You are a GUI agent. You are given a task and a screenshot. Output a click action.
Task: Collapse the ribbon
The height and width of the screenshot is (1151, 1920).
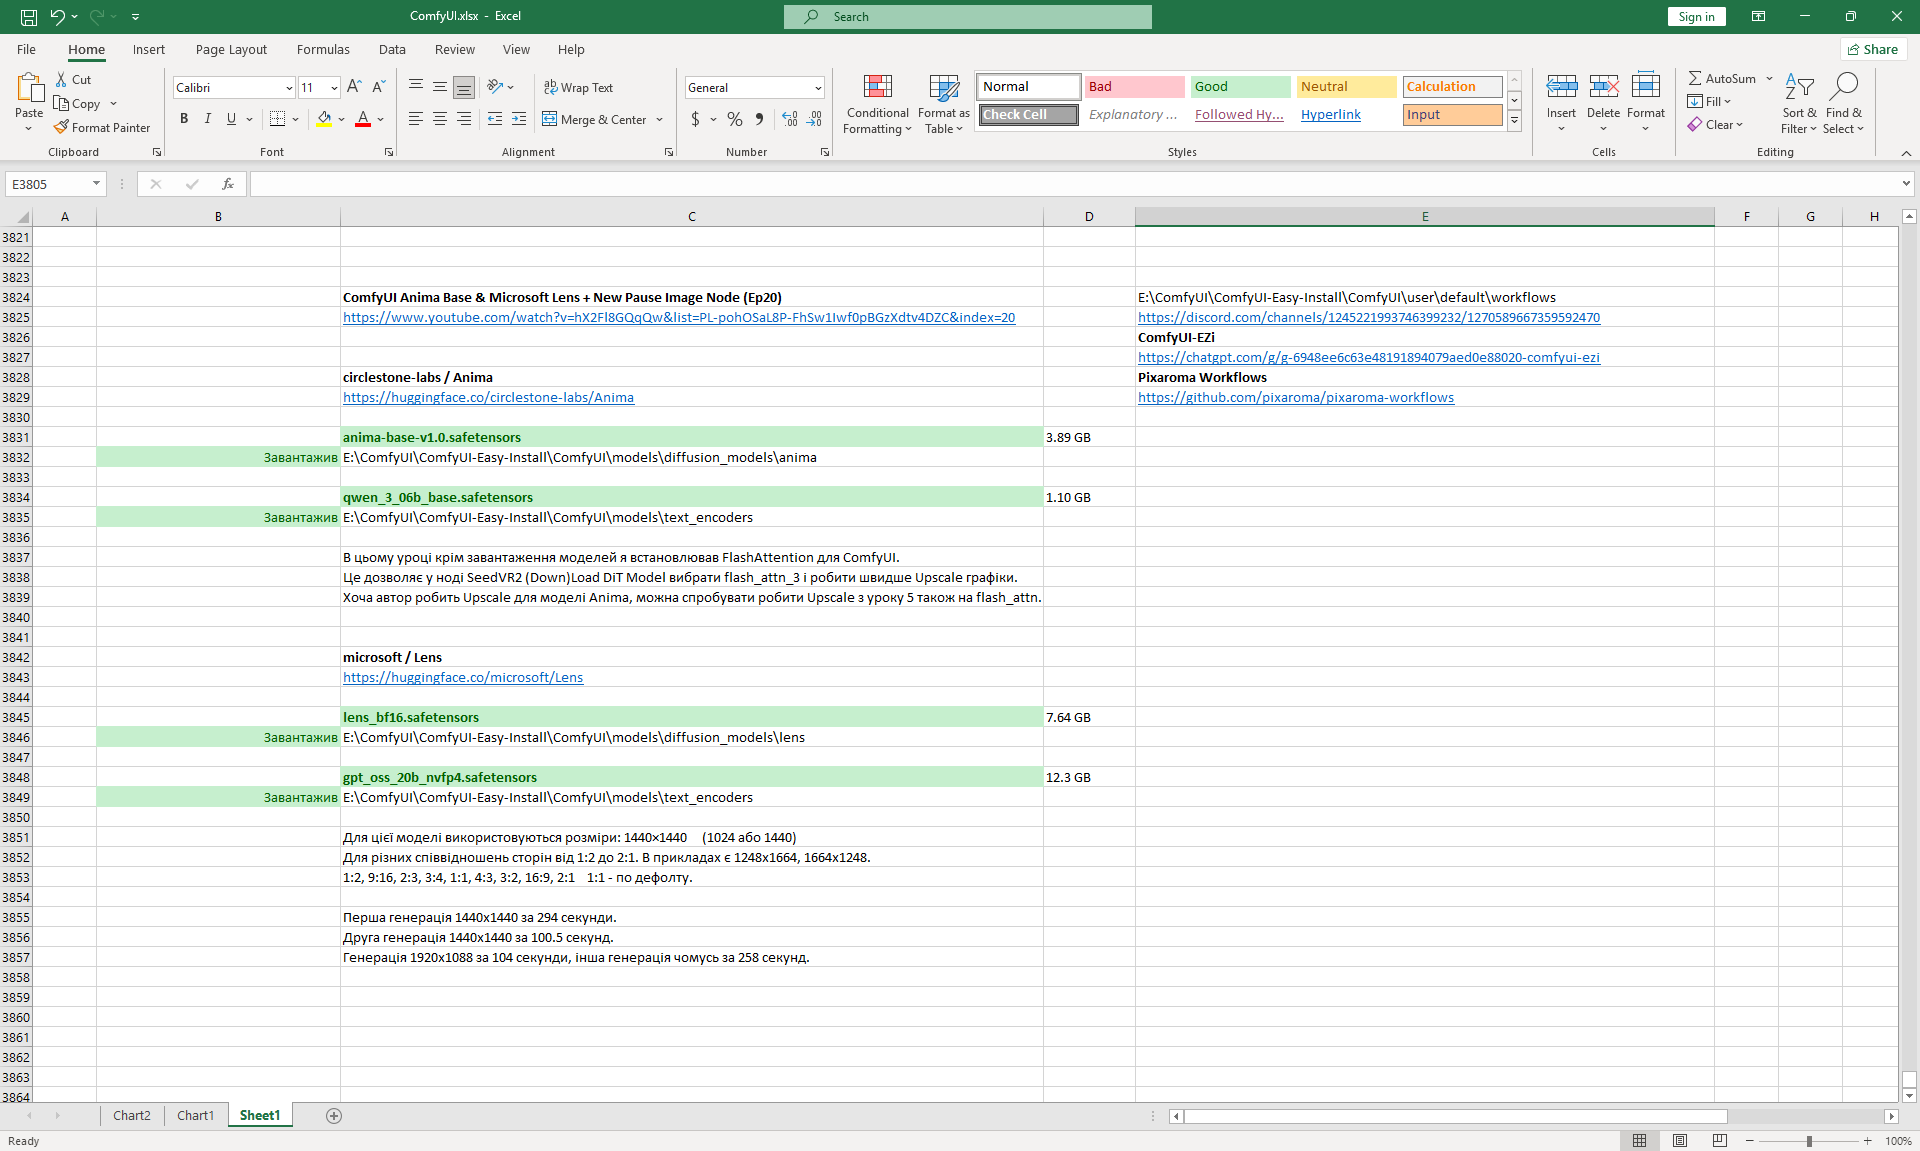point(1906,153)
